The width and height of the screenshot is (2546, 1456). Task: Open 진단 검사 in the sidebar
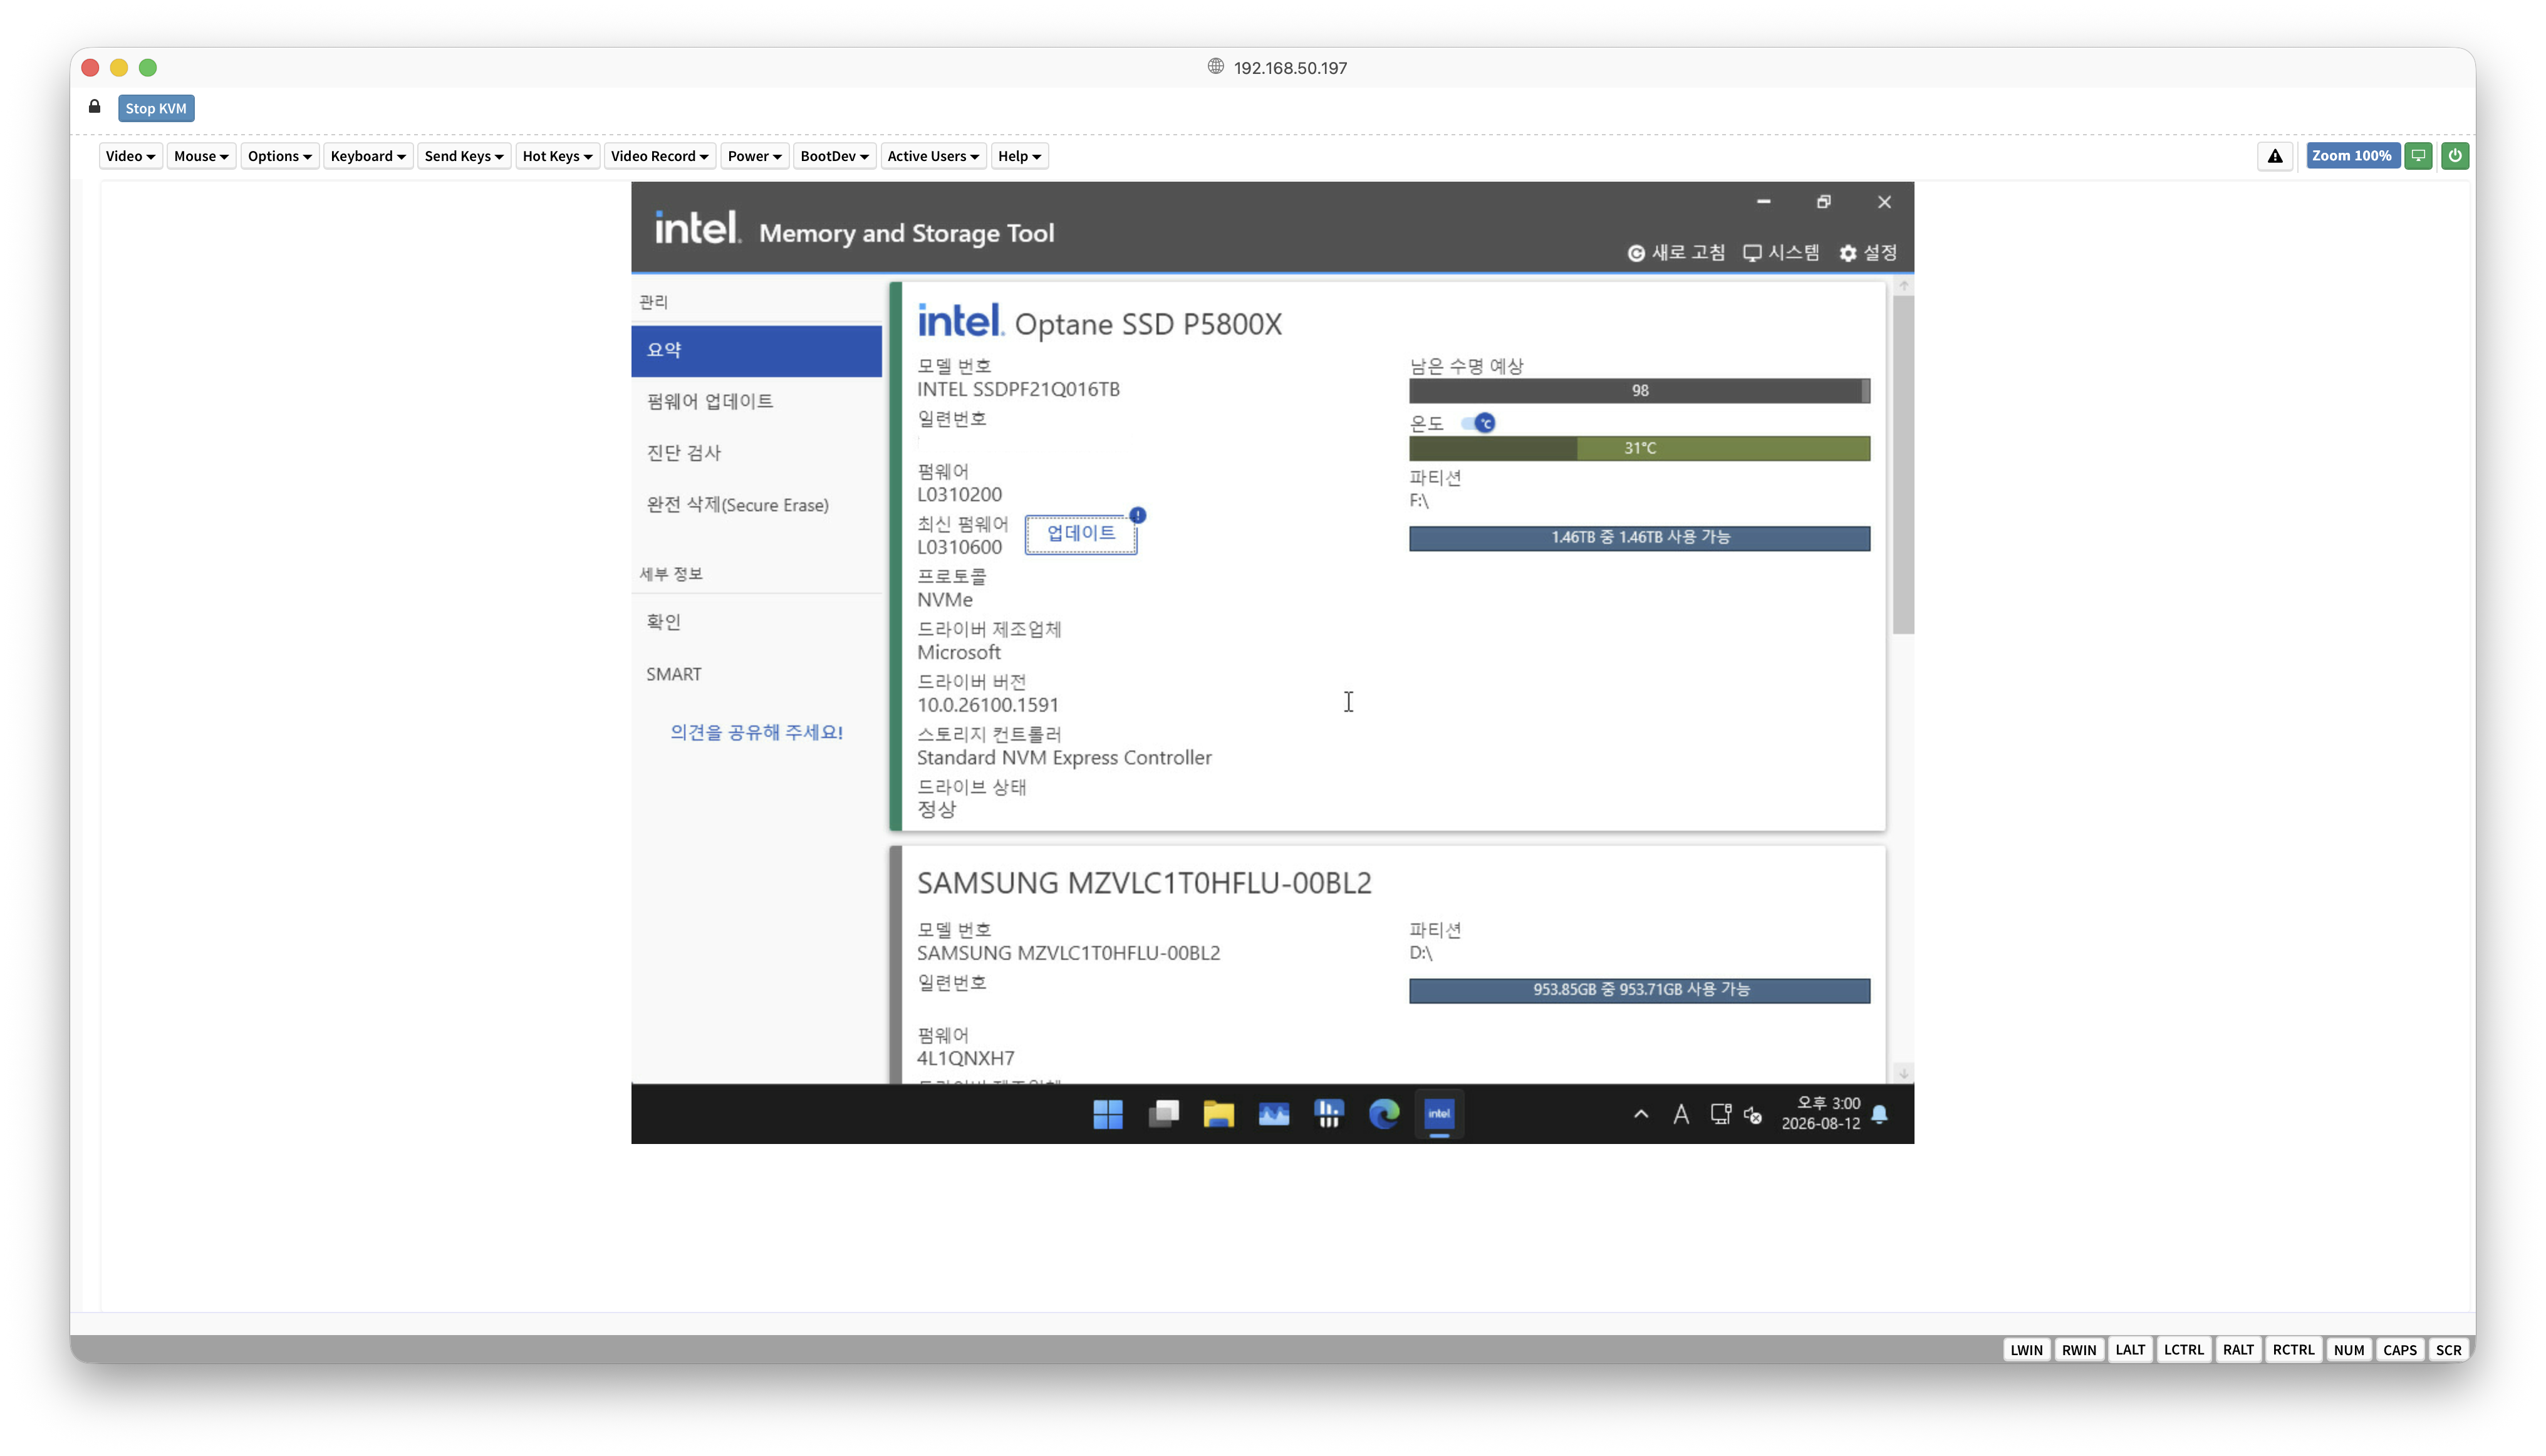(x=756, y=453)
